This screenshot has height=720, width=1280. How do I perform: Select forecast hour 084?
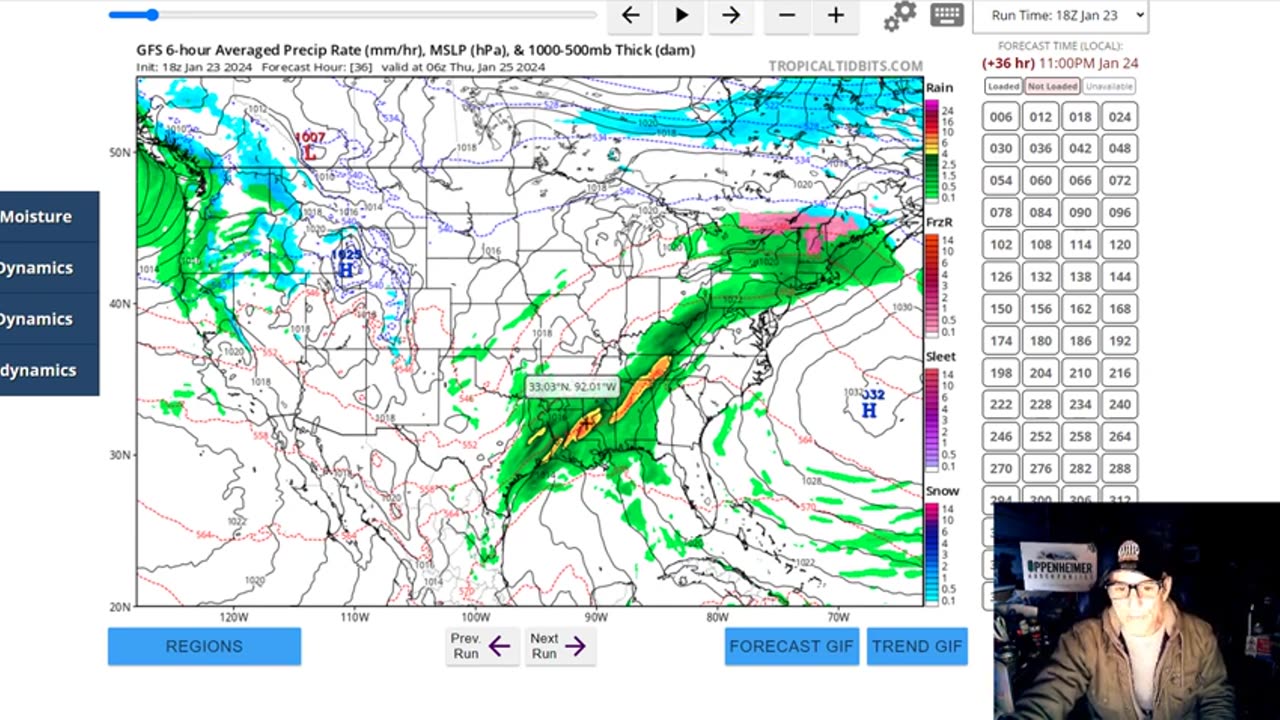pyautogui.click(x=1041, y=213)
